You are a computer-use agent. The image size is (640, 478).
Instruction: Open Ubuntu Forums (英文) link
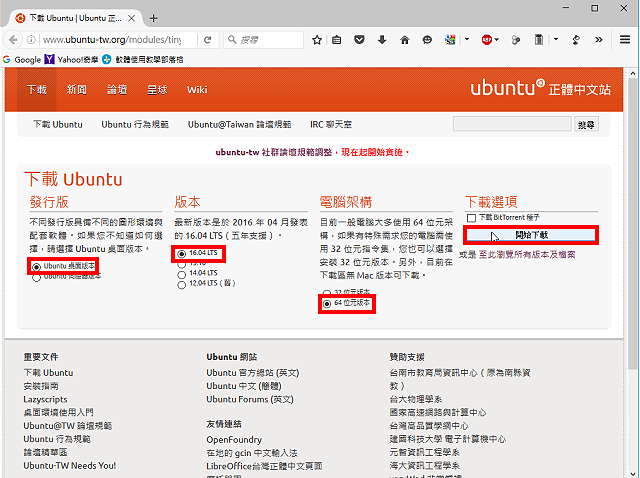coord(250,399)
